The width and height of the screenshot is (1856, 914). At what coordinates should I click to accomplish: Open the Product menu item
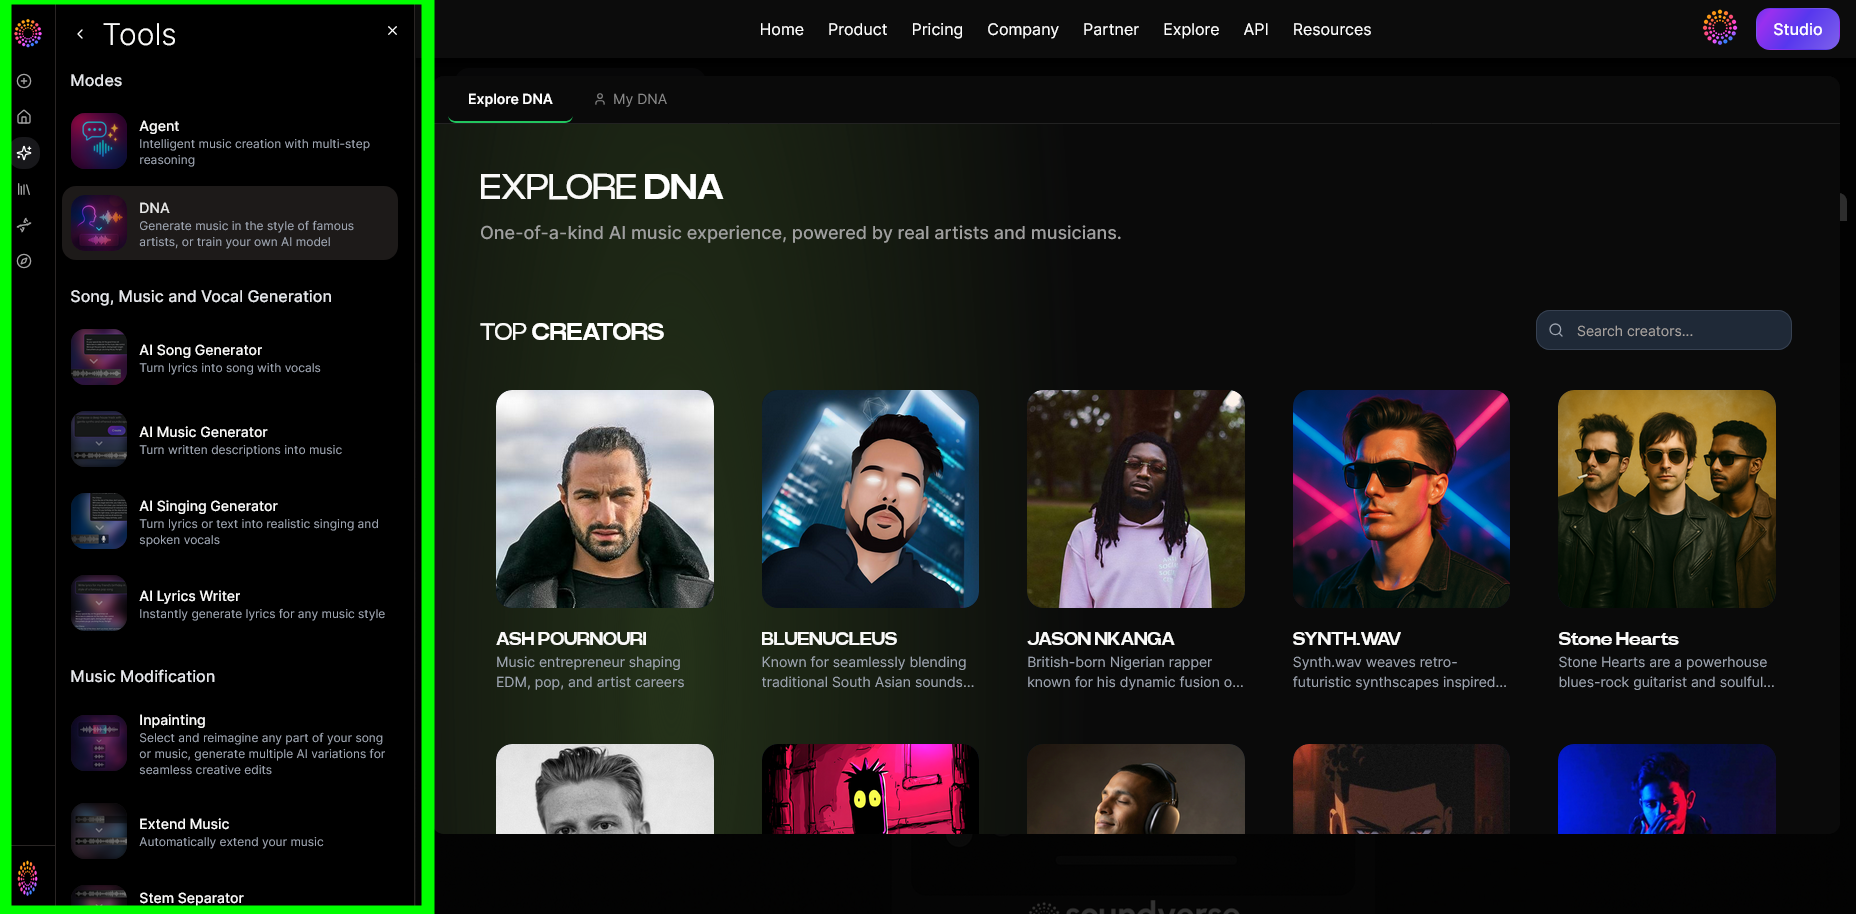(x=857, y=30)
